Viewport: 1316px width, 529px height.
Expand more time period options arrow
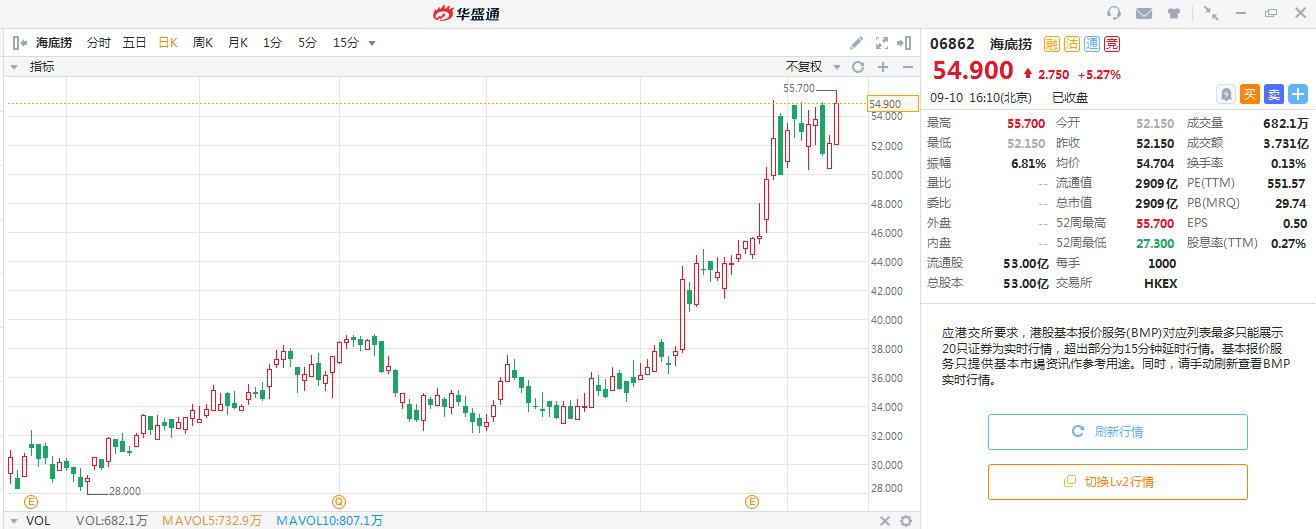(x=372, y=43)
